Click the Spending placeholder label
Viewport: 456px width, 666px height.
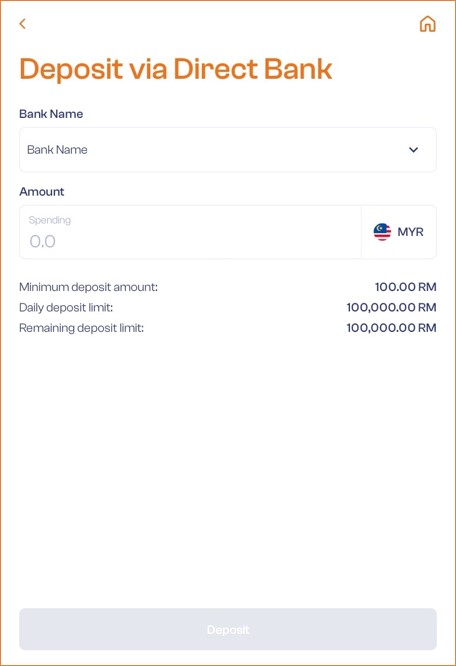point(50,220)
